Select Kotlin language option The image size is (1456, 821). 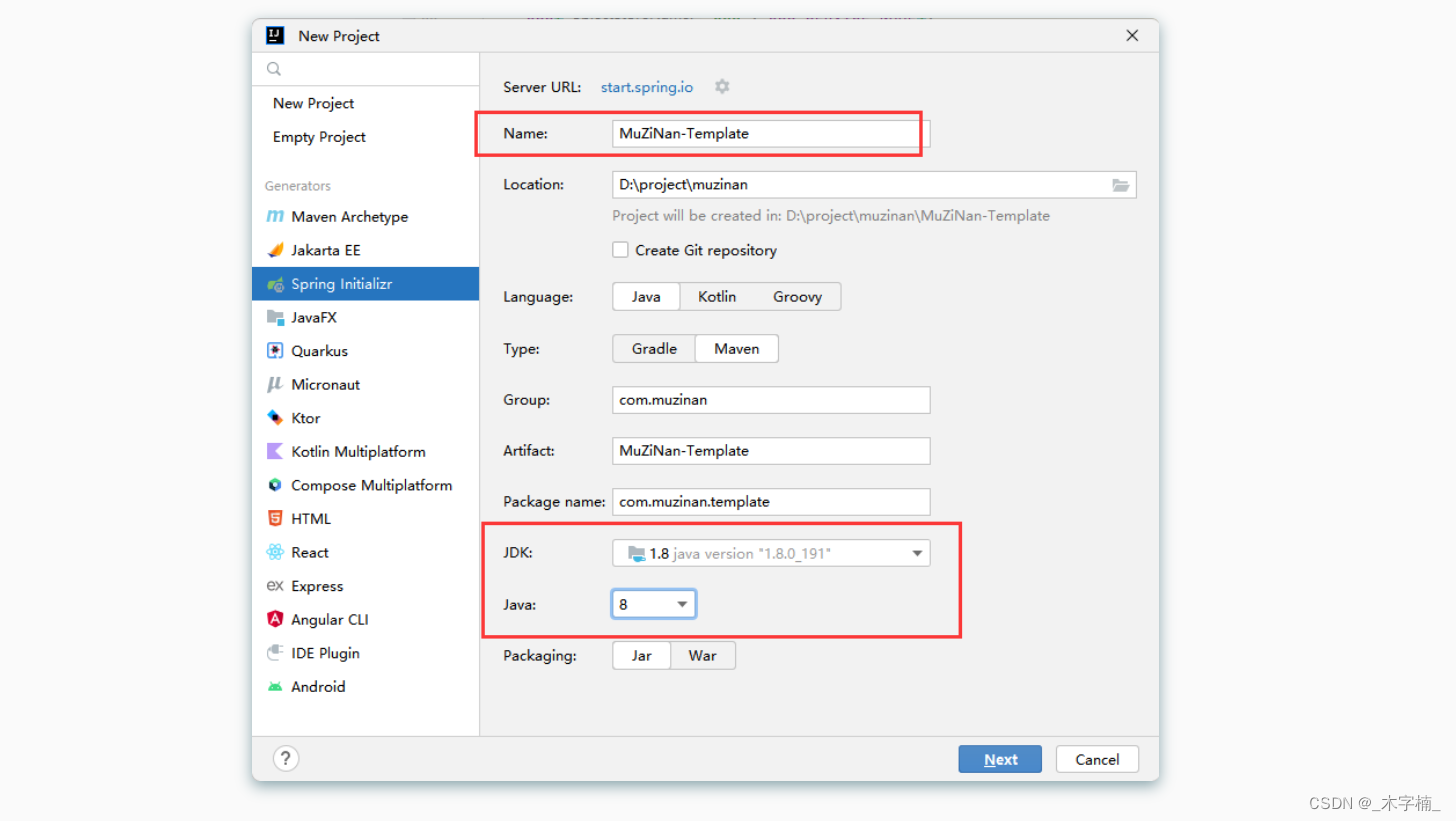[x=717, y=297]
